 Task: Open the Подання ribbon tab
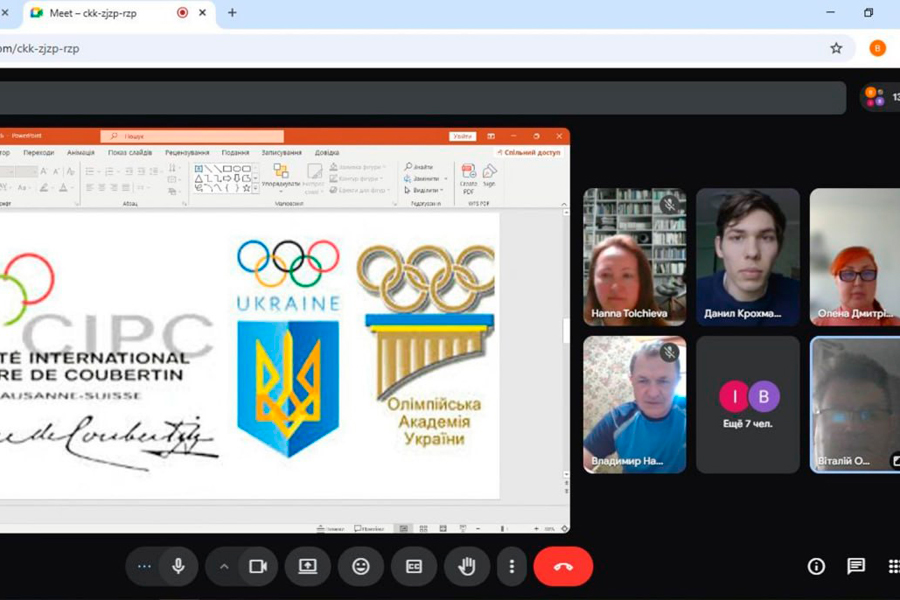point(235,153)
